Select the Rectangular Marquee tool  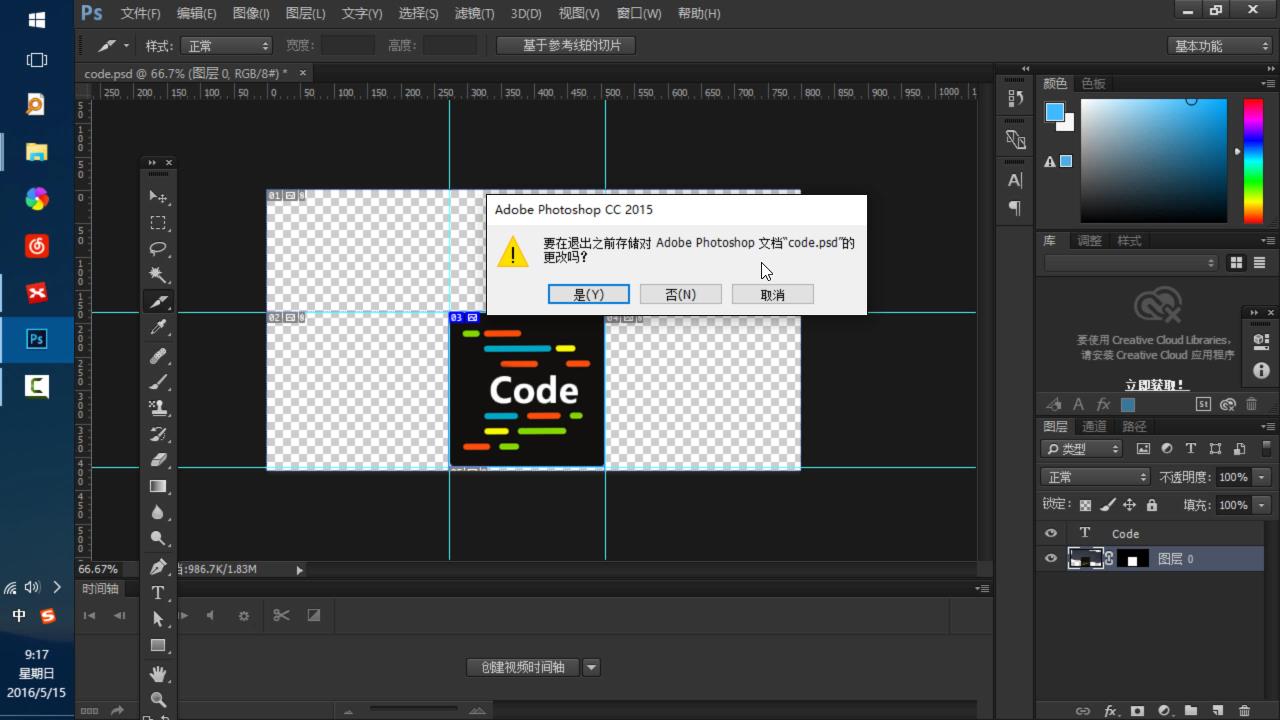(x=158, y=222)
